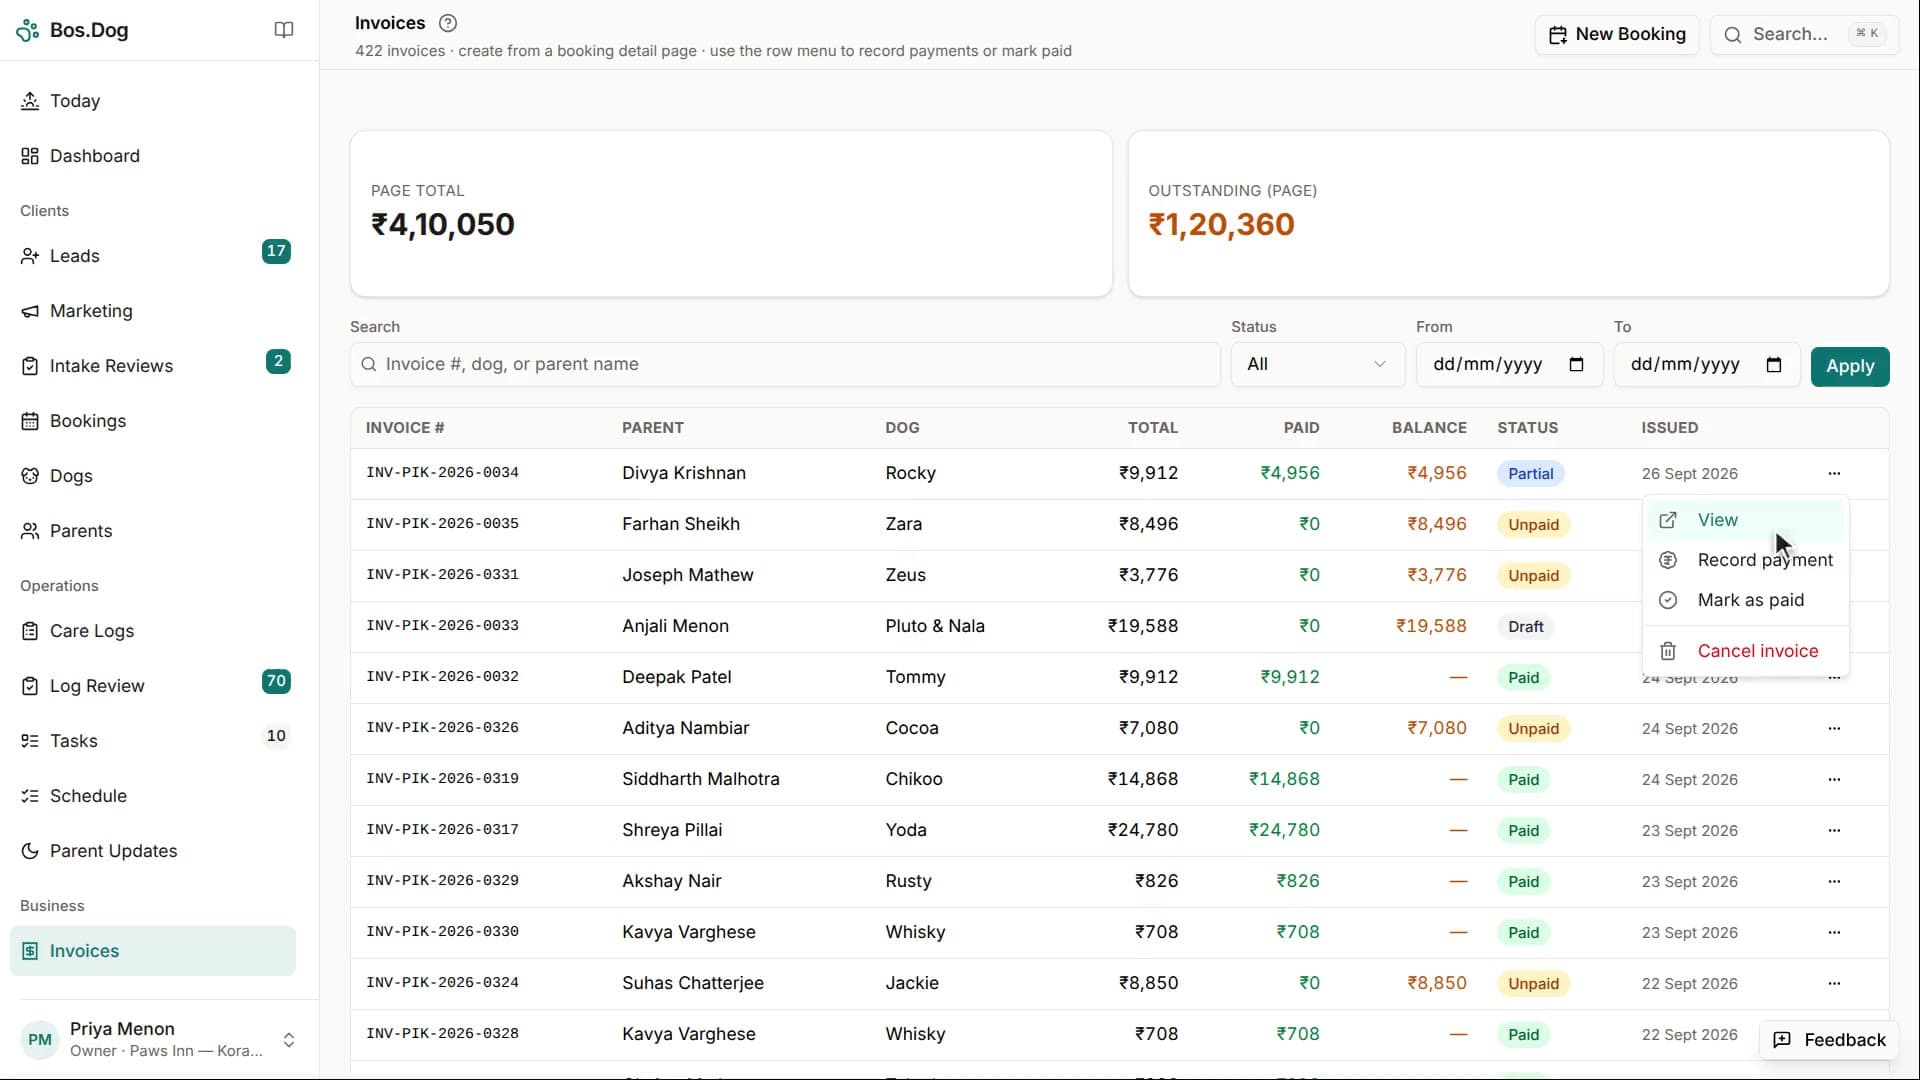The height and width of the screenshot is (1080, 1920).
Task: Choose View in the row menu
Action: pos(1745,520)
